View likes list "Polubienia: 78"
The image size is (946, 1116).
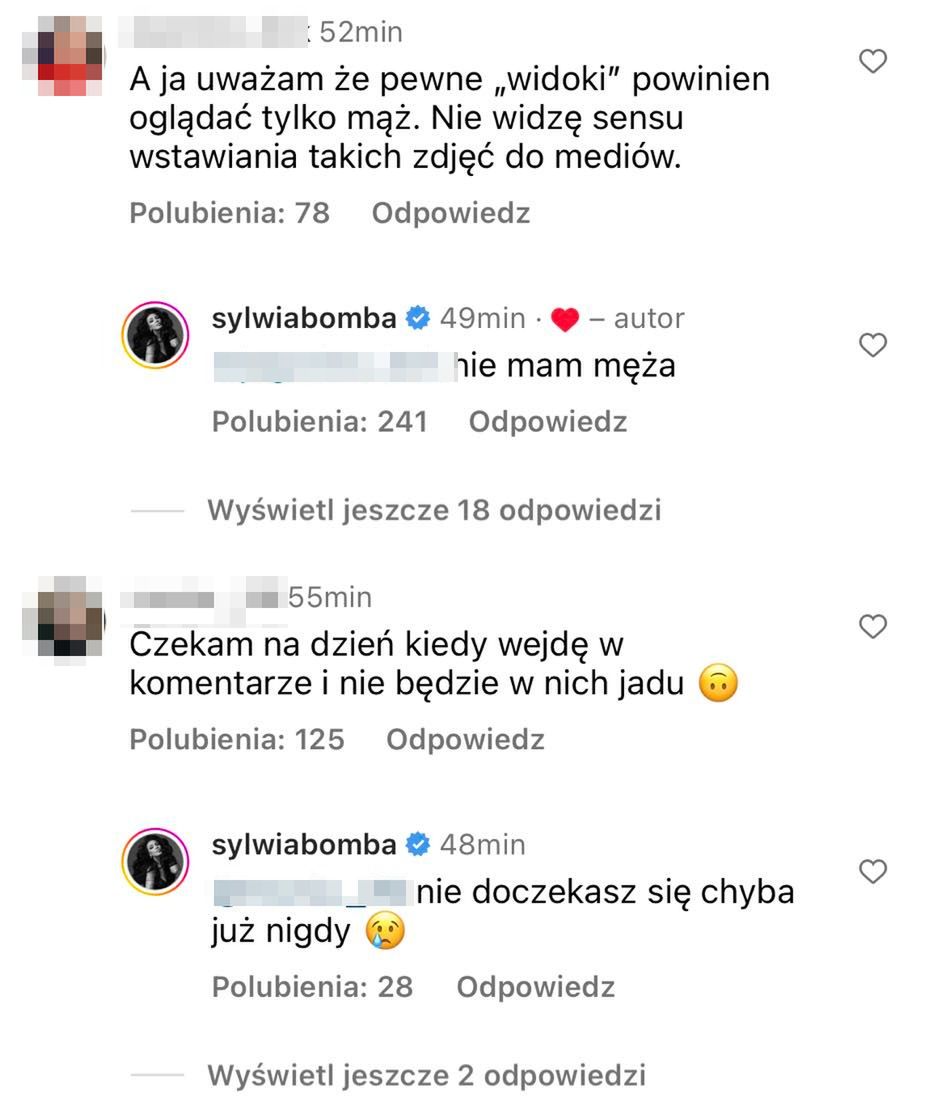230,213
